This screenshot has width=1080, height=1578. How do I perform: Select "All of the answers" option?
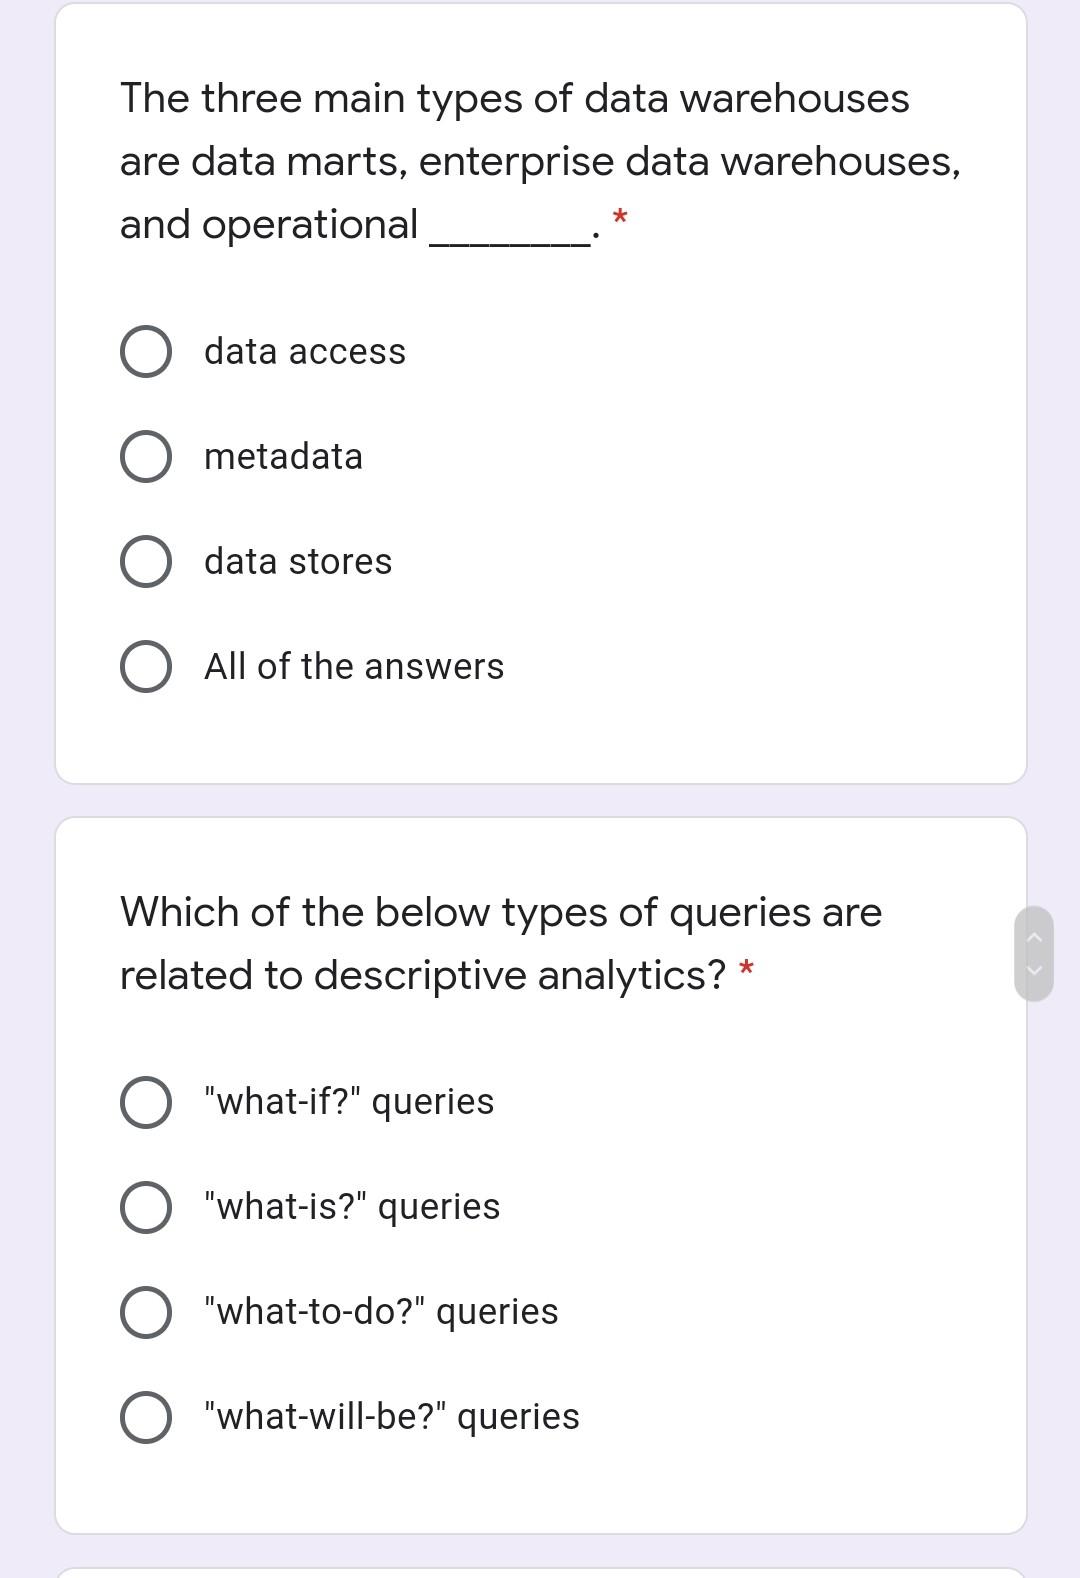click(146, 667)
